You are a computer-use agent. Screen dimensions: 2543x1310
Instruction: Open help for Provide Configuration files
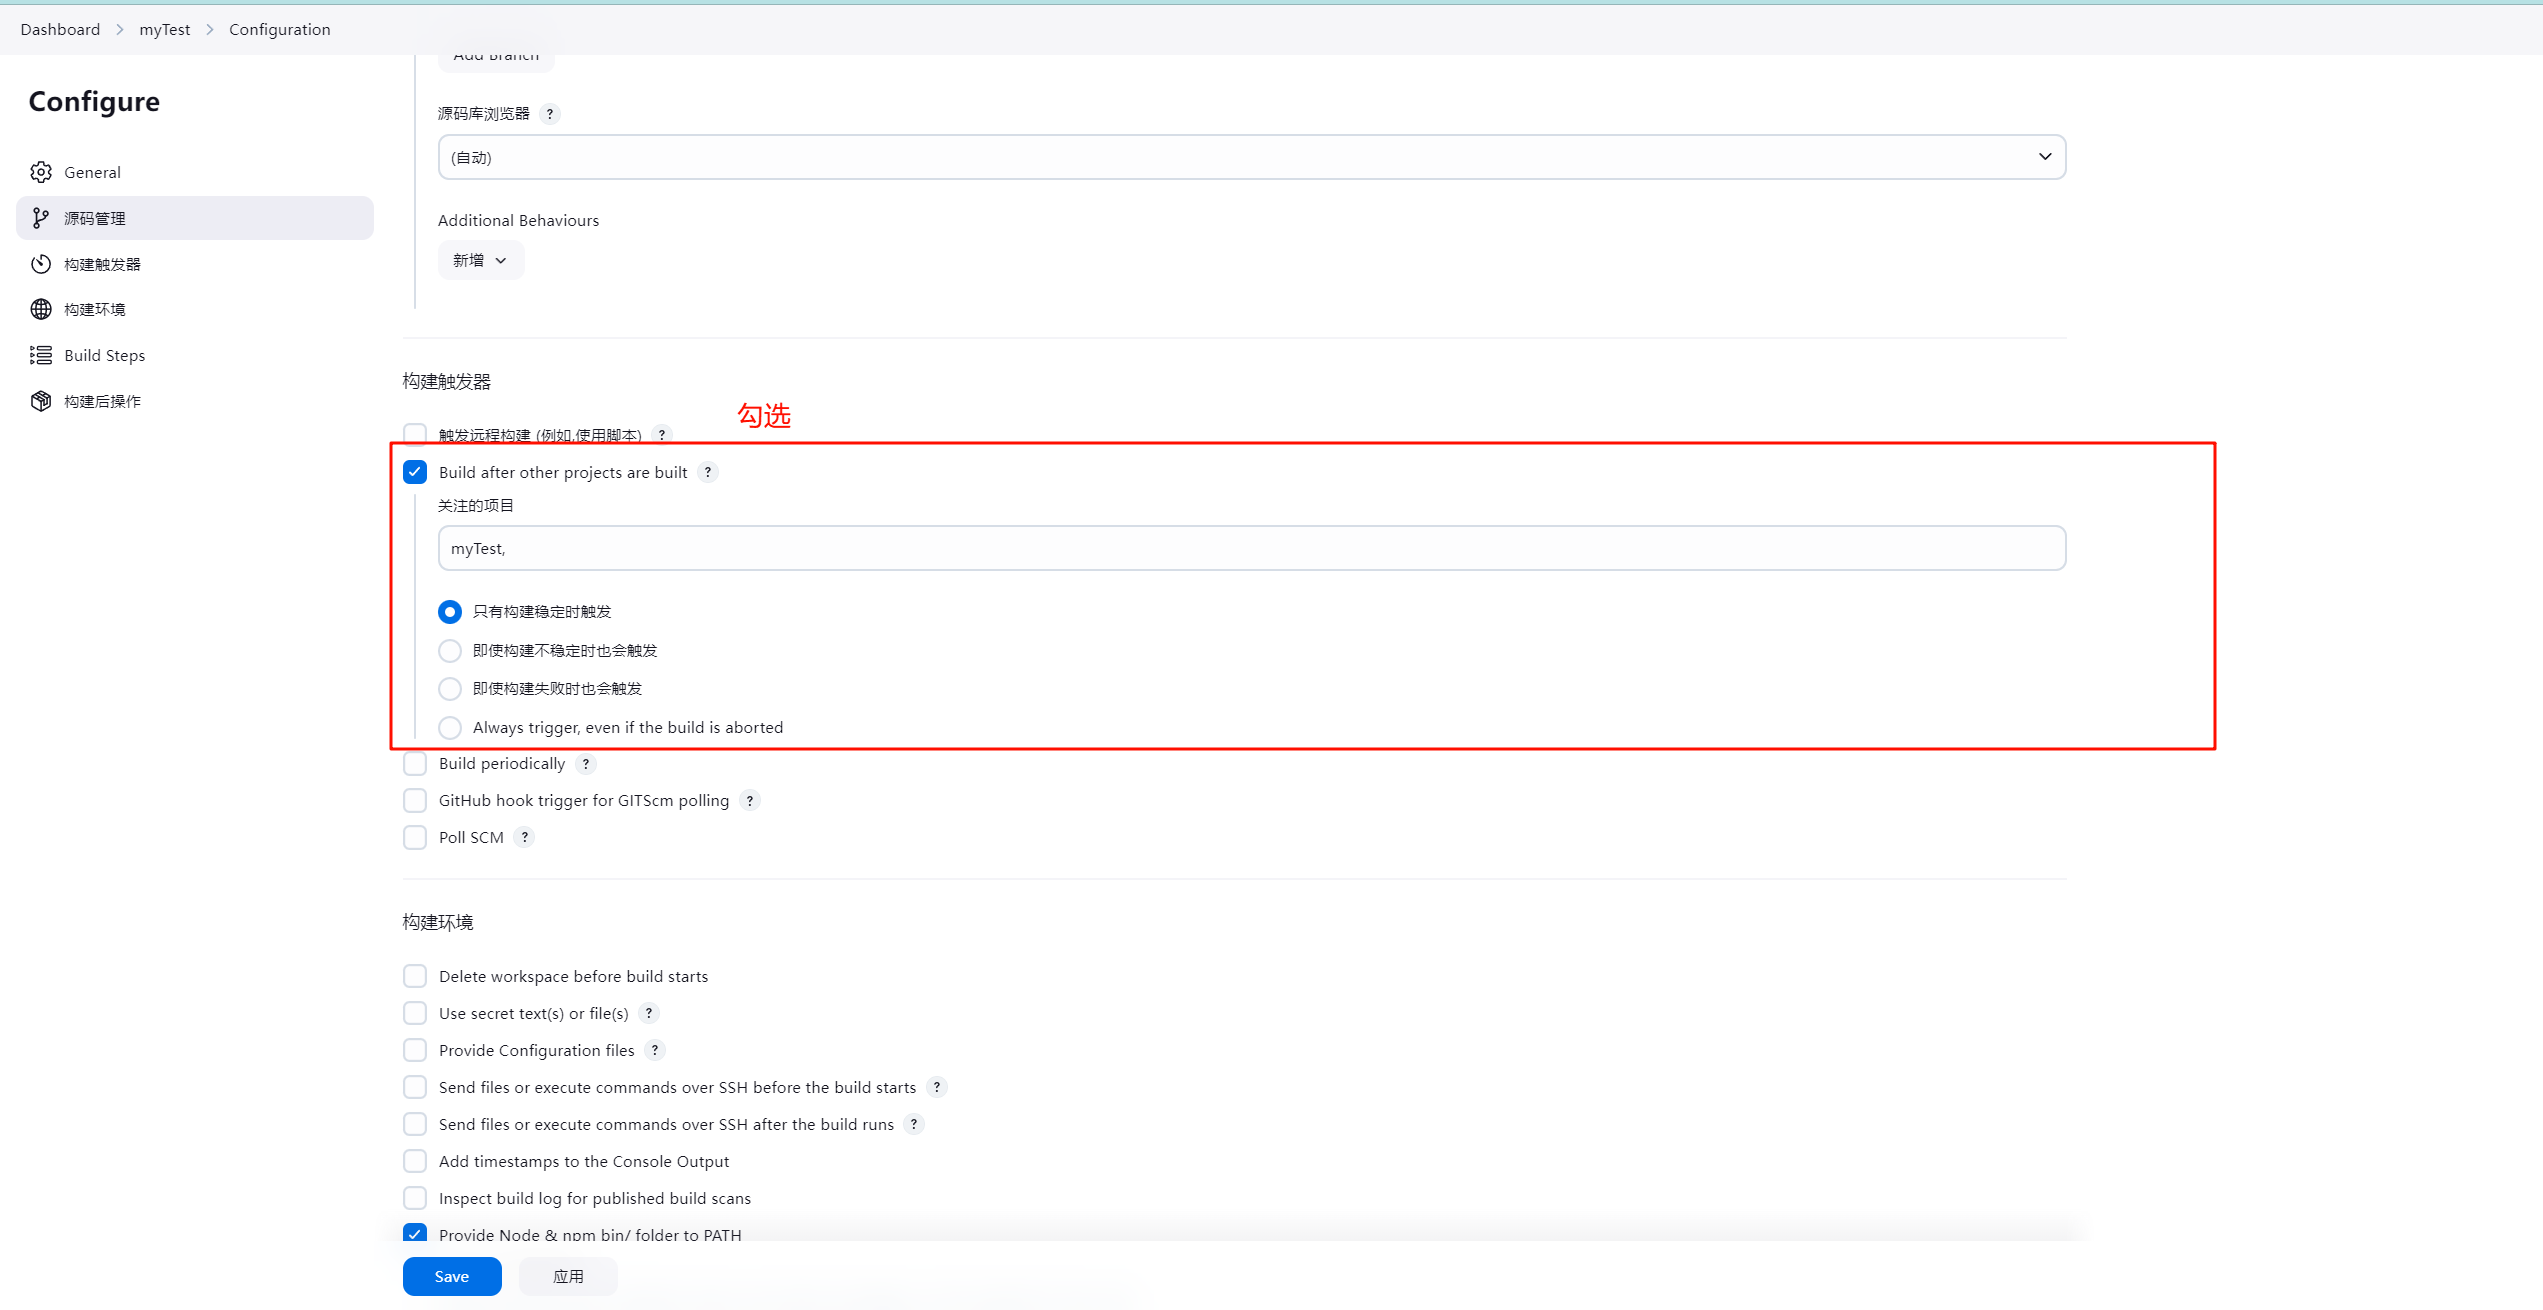[x=655, y=1051]
